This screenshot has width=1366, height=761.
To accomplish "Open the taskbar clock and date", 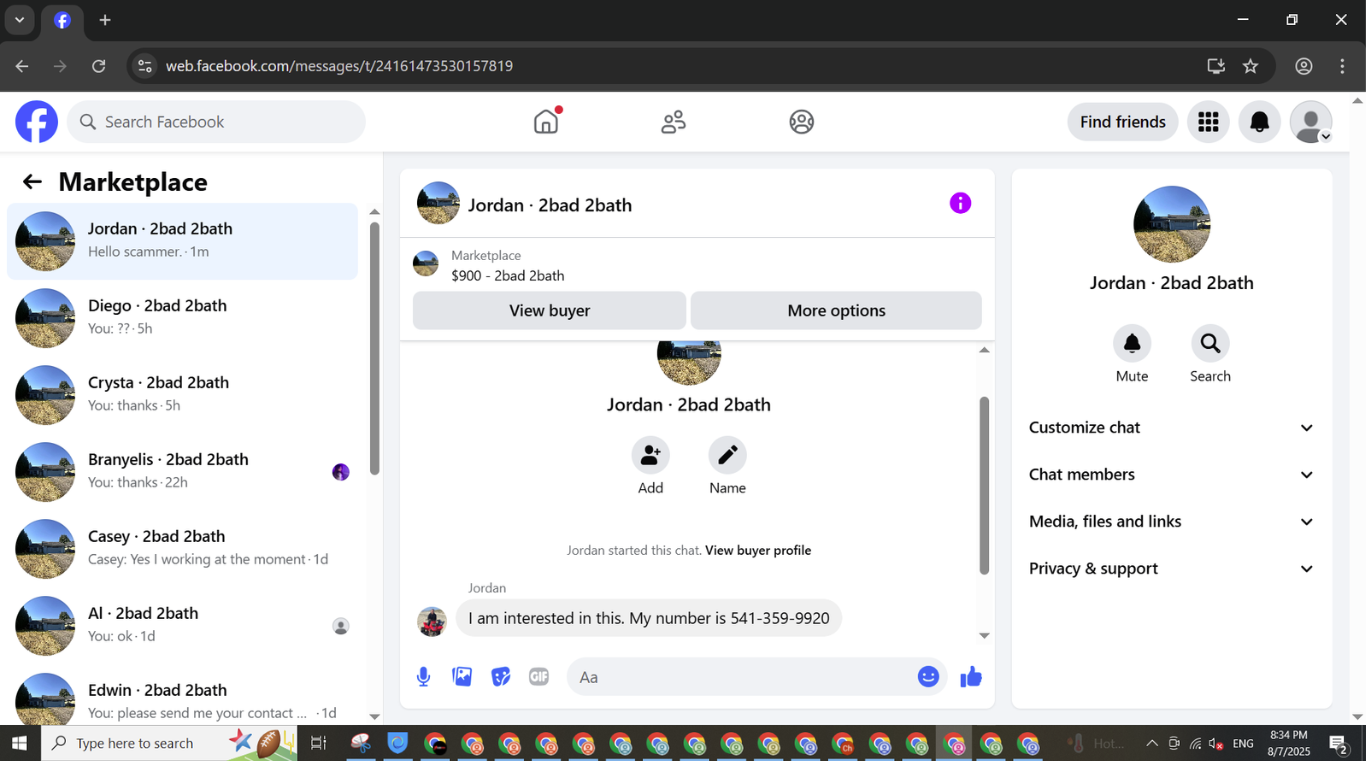I will click(x=1288, y=743).
